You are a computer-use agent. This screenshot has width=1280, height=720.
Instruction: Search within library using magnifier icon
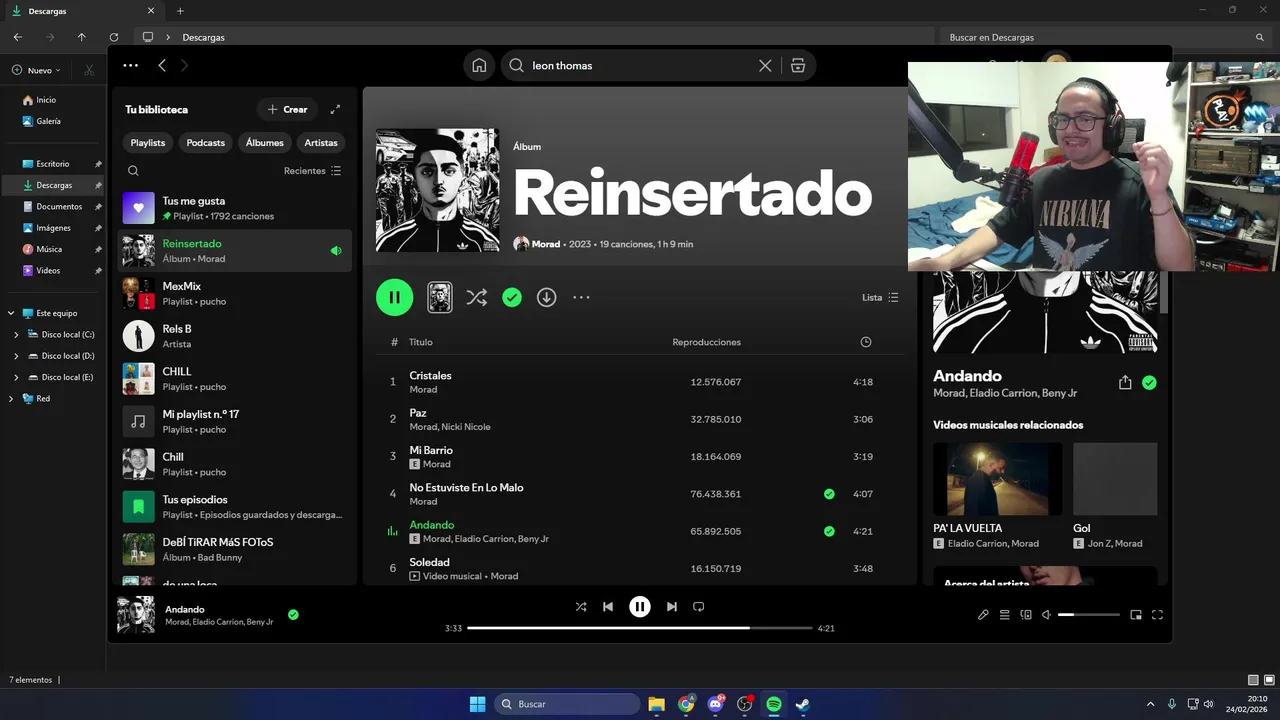133,171
